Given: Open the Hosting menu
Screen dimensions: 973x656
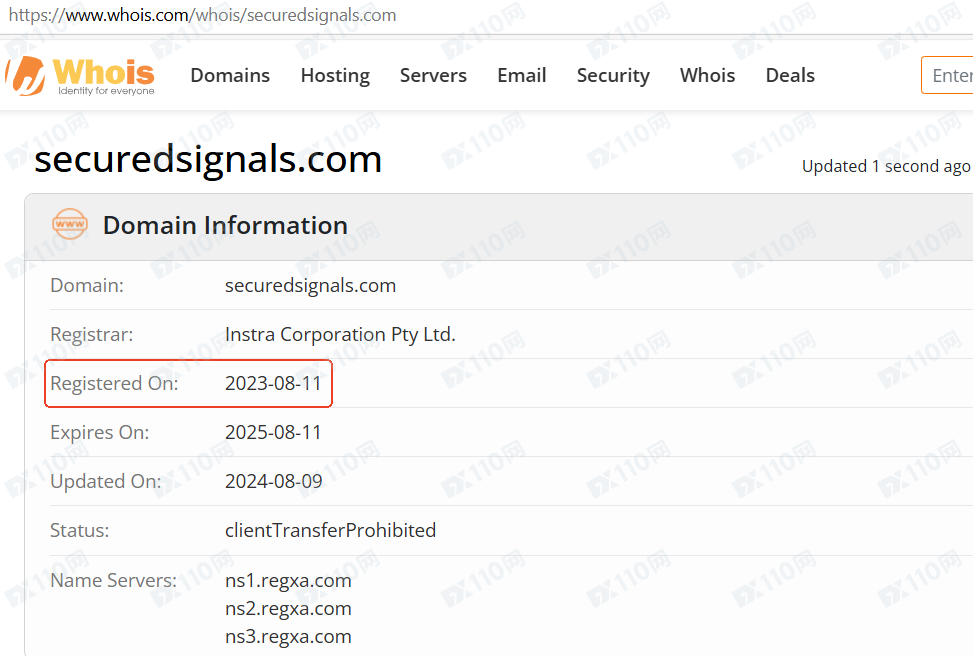Looking at the screenshot, I should 335,75.
